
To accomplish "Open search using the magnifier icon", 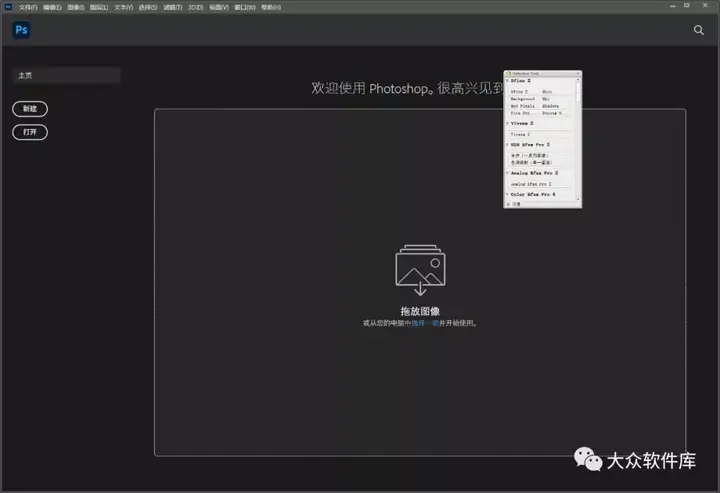I will pos(698,30).
